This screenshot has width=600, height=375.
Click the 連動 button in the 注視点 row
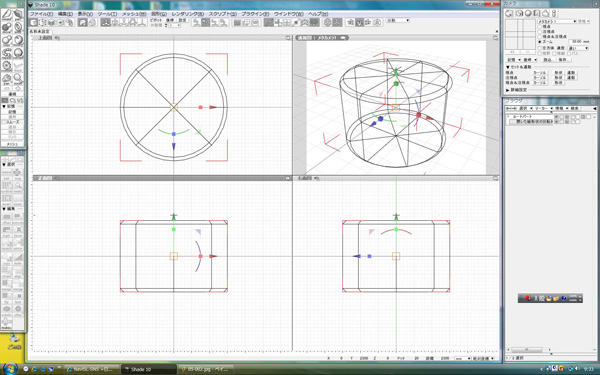pos(571,77)
